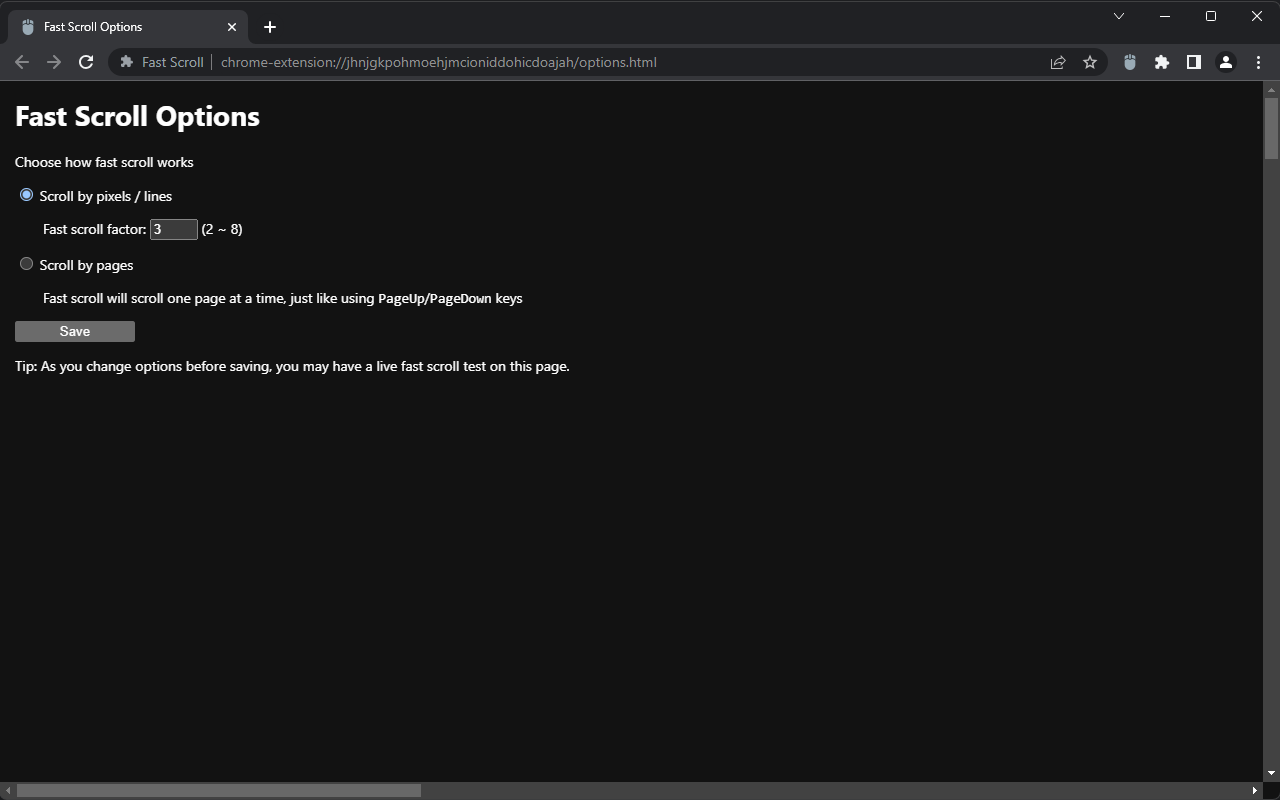Open the Extensions puzzle menu
This screenshot has width=1280, height=800.
coord(1162,62)
